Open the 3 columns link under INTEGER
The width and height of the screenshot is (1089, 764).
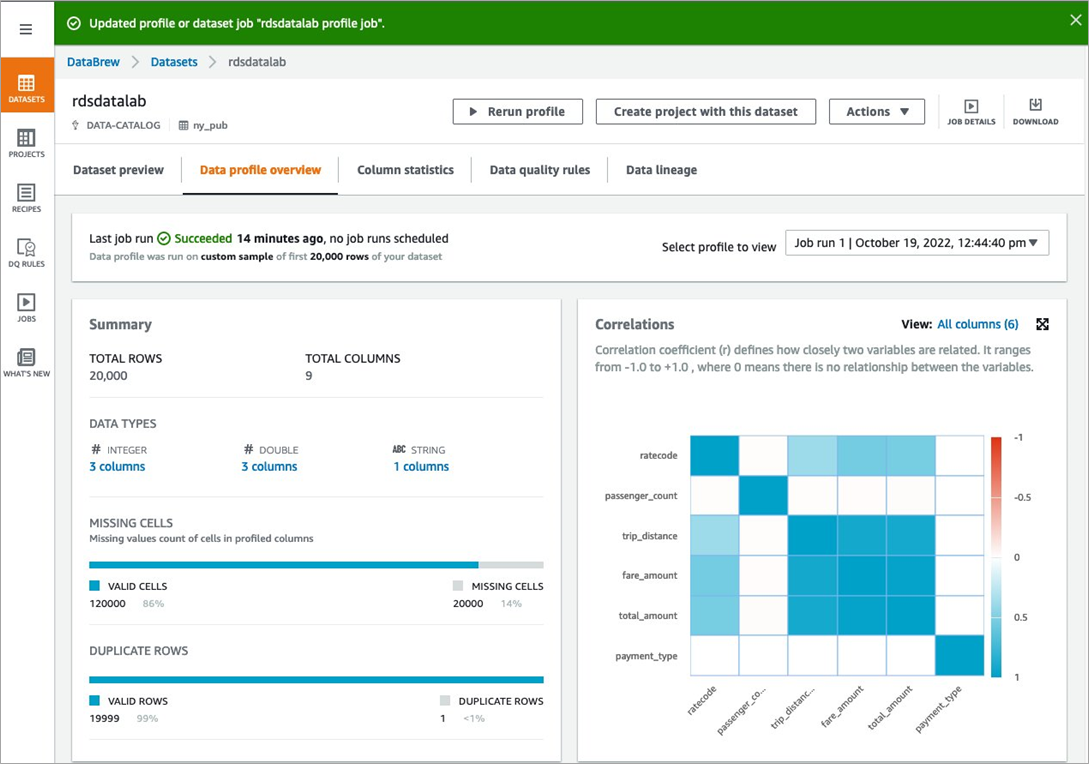(x=117, y=467)
